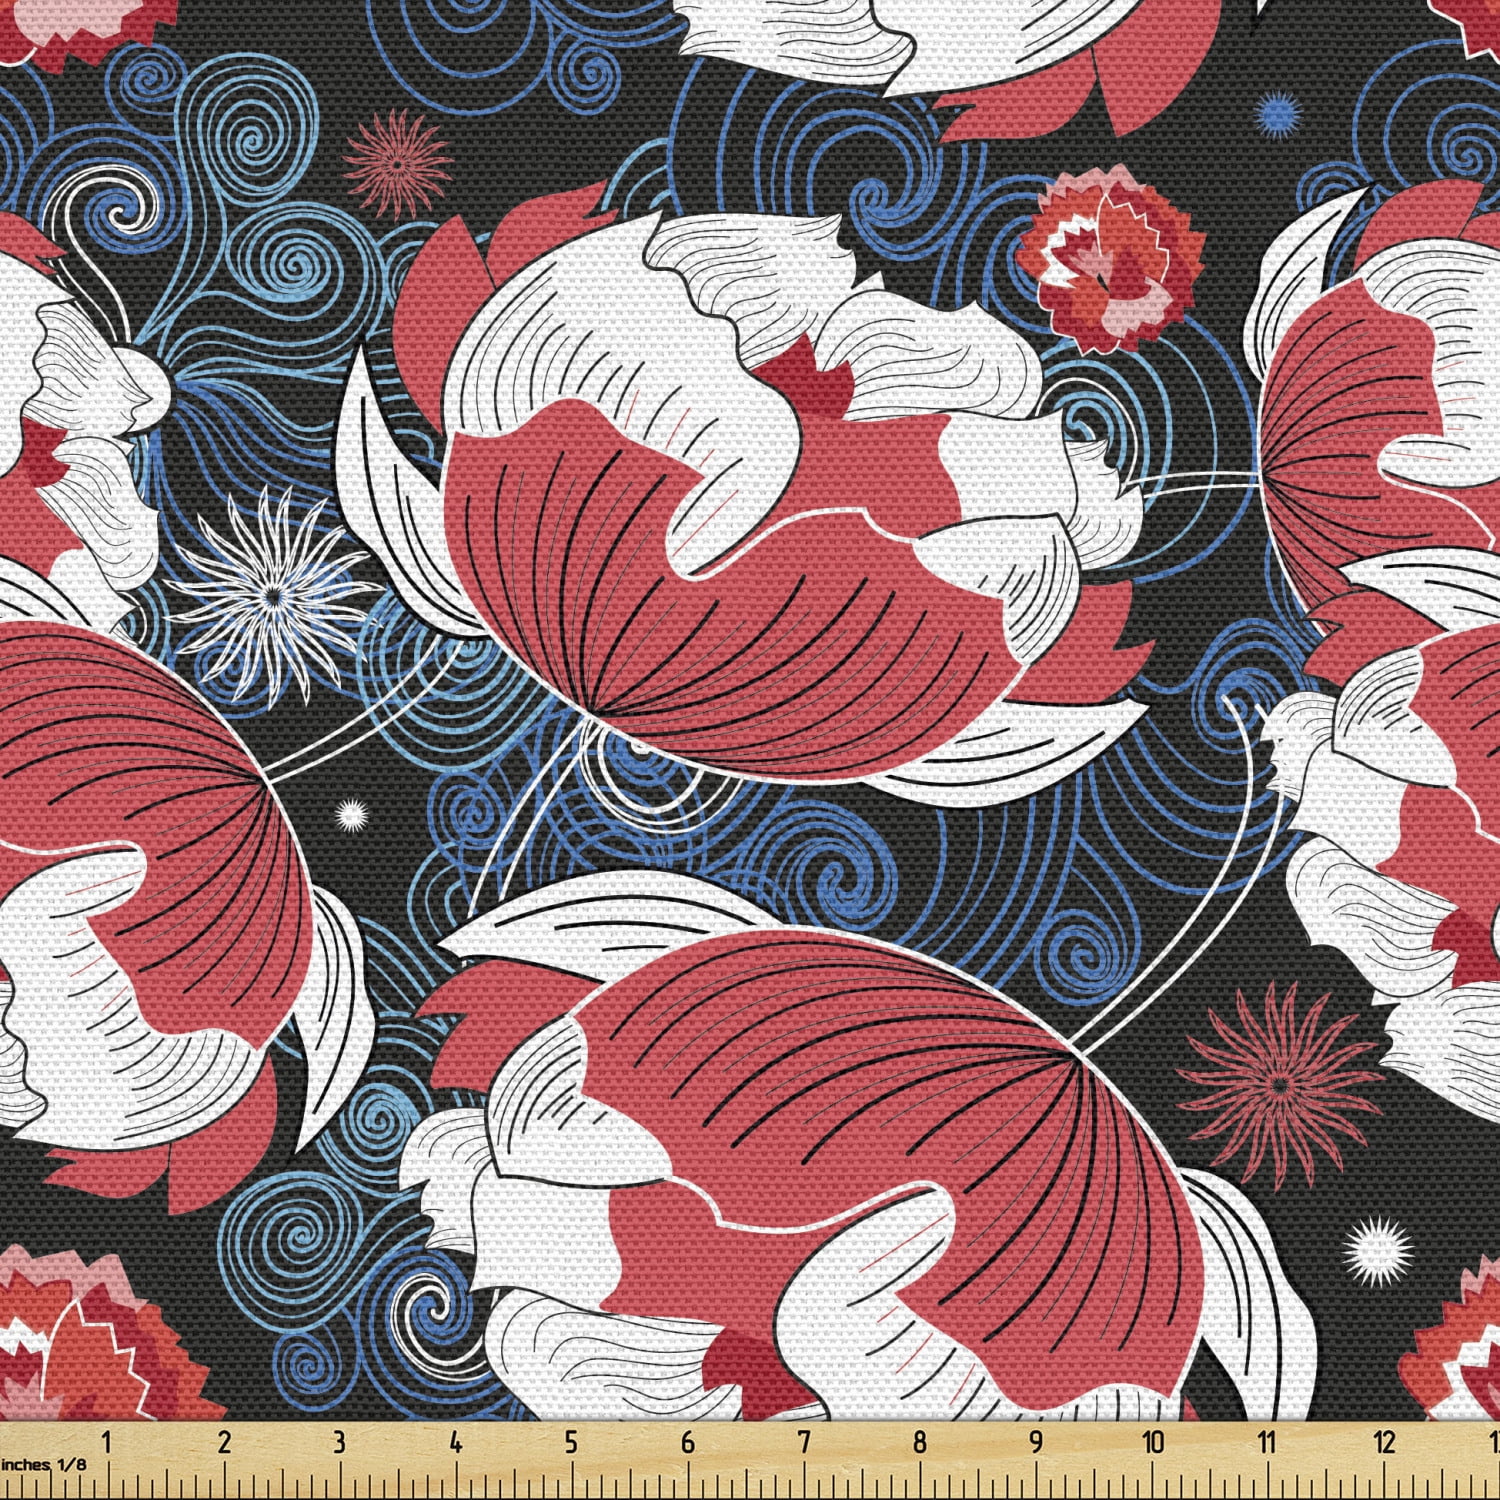The image size is (1500, 1500).
Task: Click the small blue starburst at top right
Action: pyautogui.click(x=1276, y=111)
